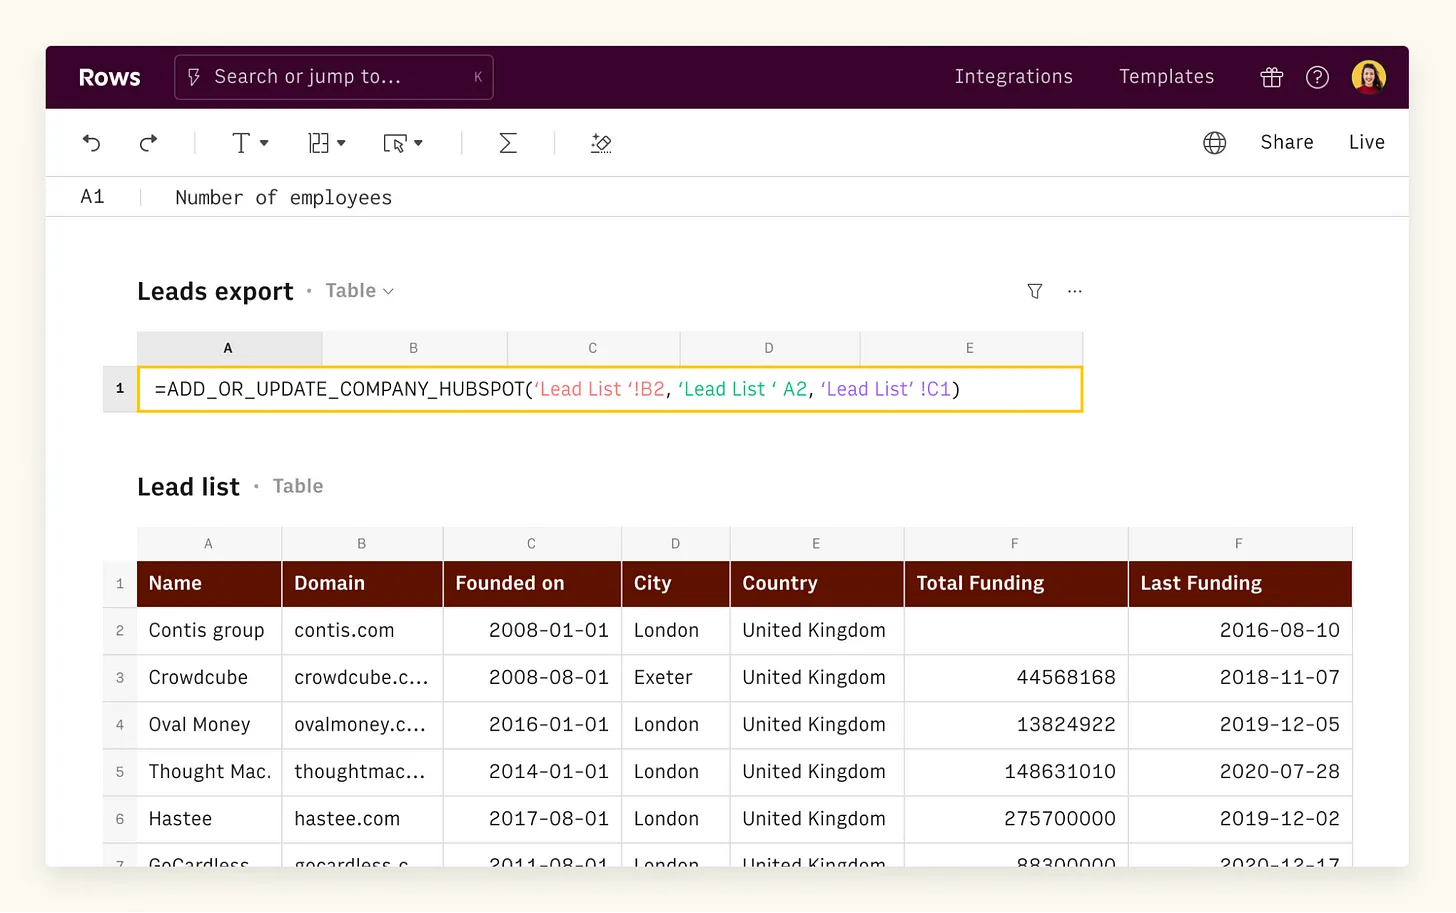Select row 3 number in Lead list
Screen dimensions: 1456x913
120,678
